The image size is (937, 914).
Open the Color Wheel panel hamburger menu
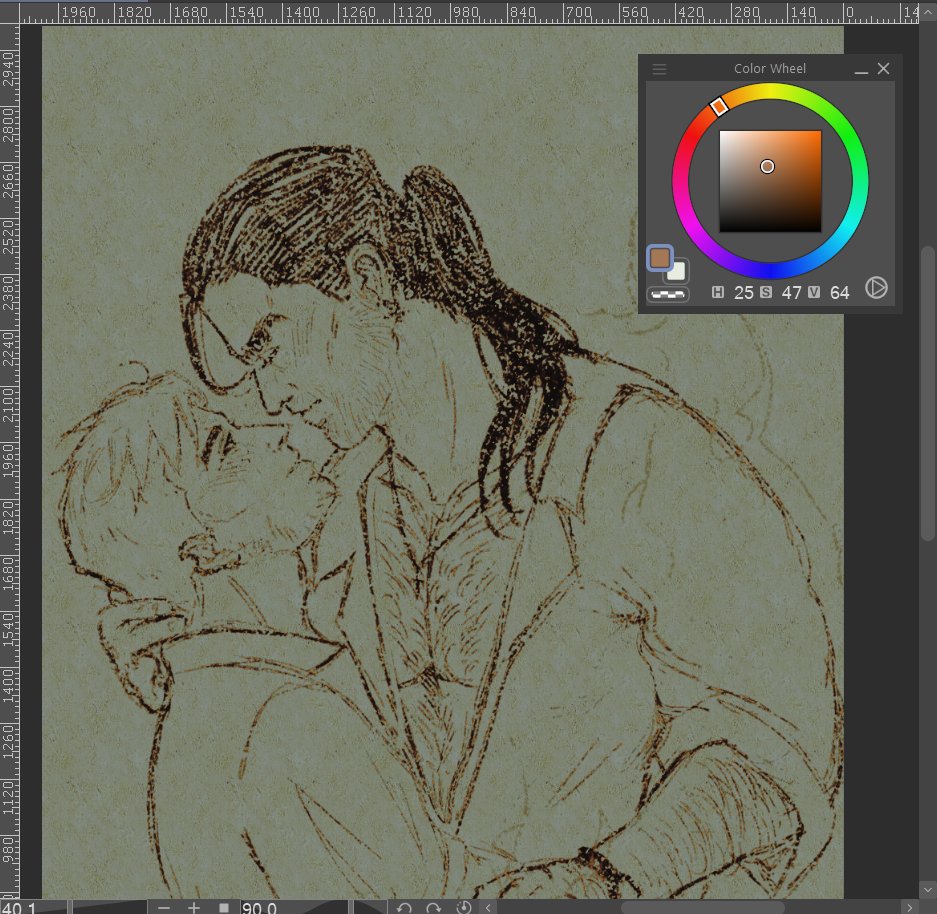[659, 69]
